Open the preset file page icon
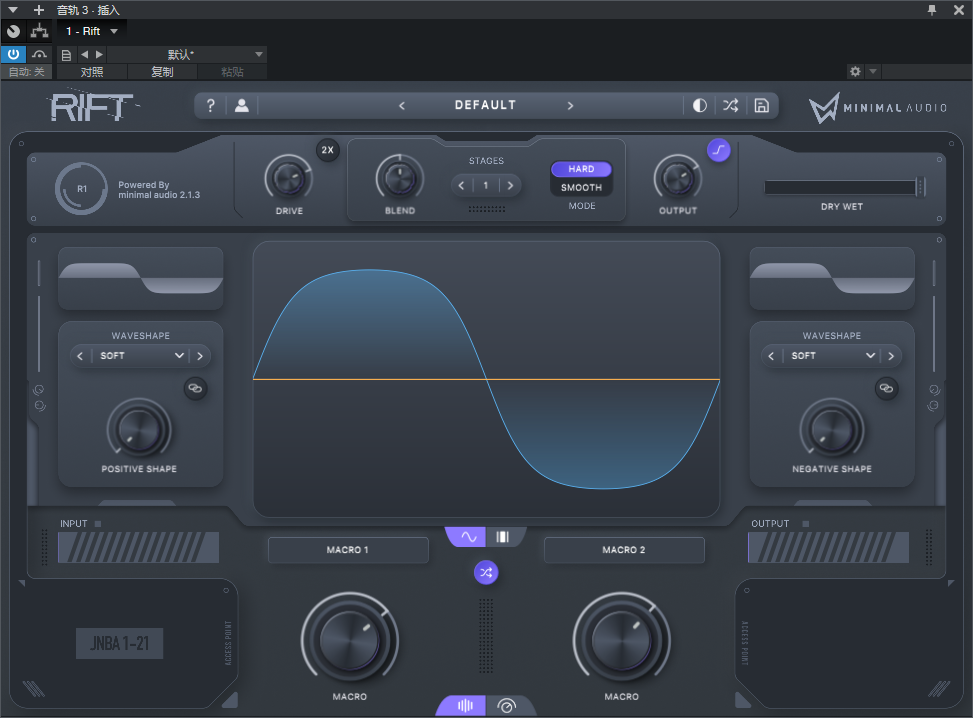The height and width of the screenshot is (718, 973). [66, 55]
